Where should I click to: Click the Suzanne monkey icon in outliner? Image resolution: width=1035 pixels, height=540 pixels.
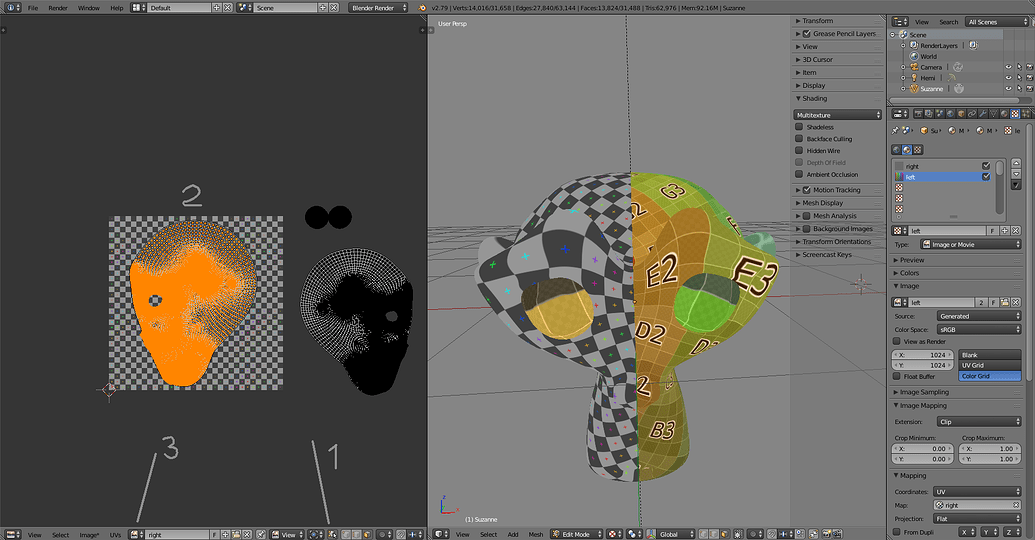(914, 88)
